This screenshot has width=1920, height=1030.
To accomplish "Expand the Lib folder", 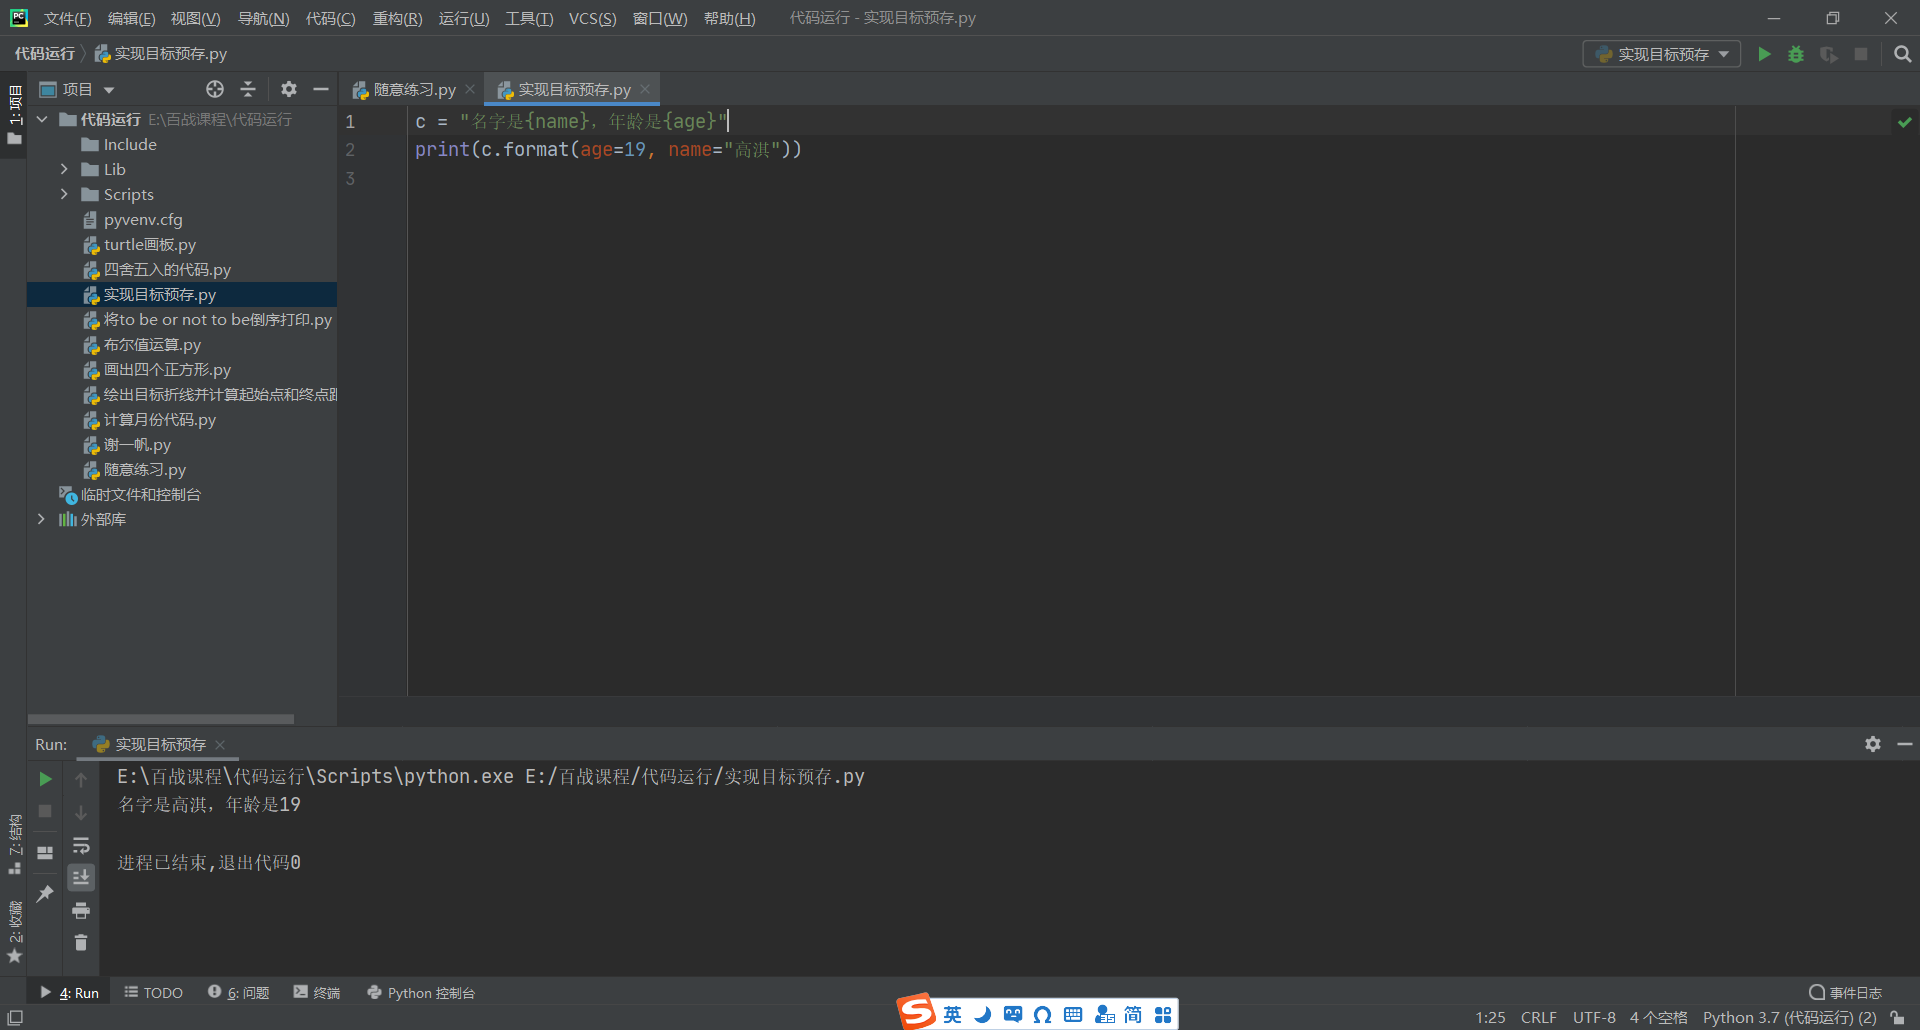I will pyautogui.click(x=64, y=169).
